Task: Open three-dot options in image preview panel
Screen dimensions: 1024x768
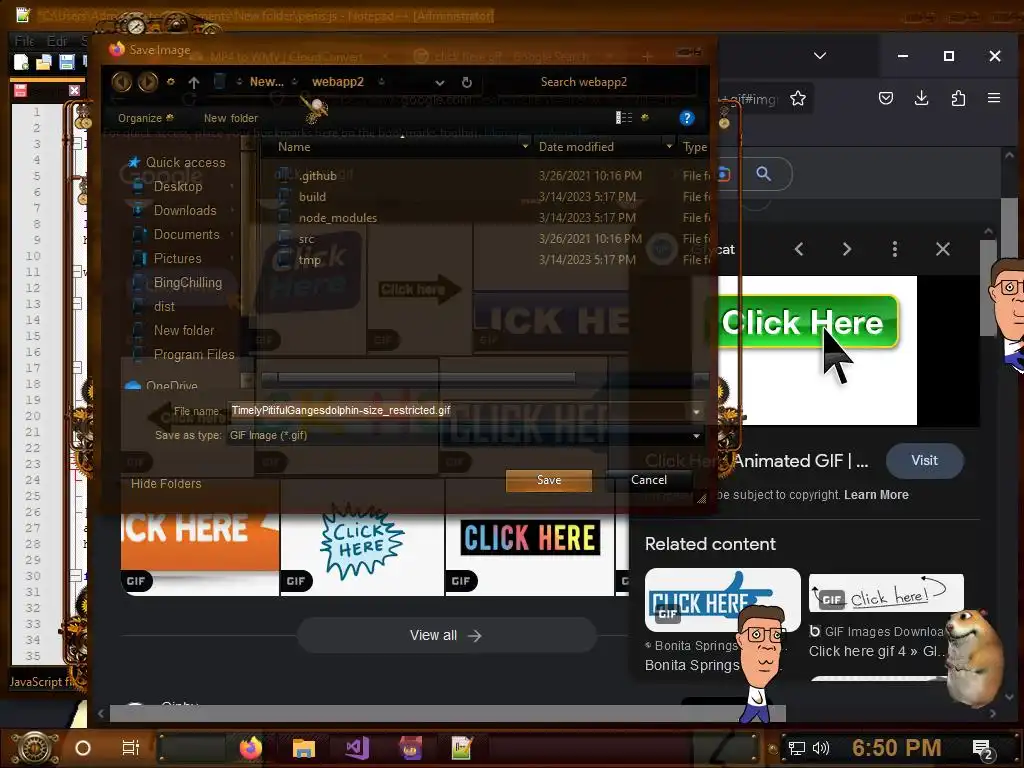Action: click(x=895, y=249)
